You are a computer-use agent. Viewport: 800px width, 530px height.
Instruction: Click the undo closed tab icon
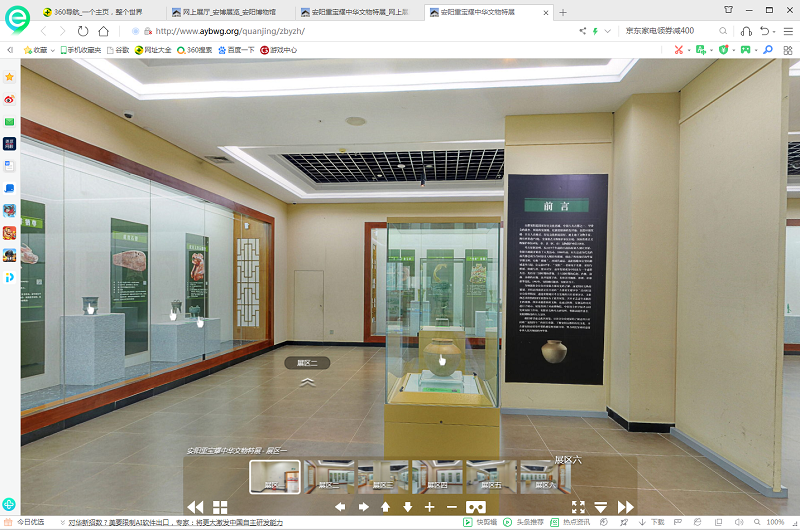[764, 31]
